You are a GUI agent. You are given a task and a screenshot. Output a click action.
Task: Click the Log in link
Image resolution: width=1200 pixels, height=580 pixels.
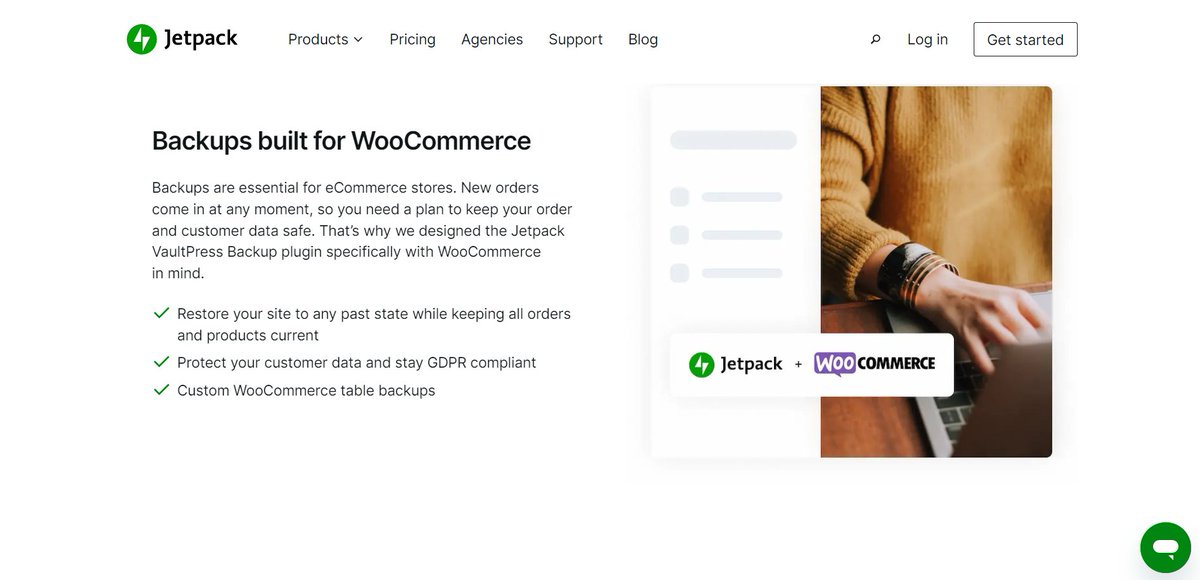tap(927, 40)
